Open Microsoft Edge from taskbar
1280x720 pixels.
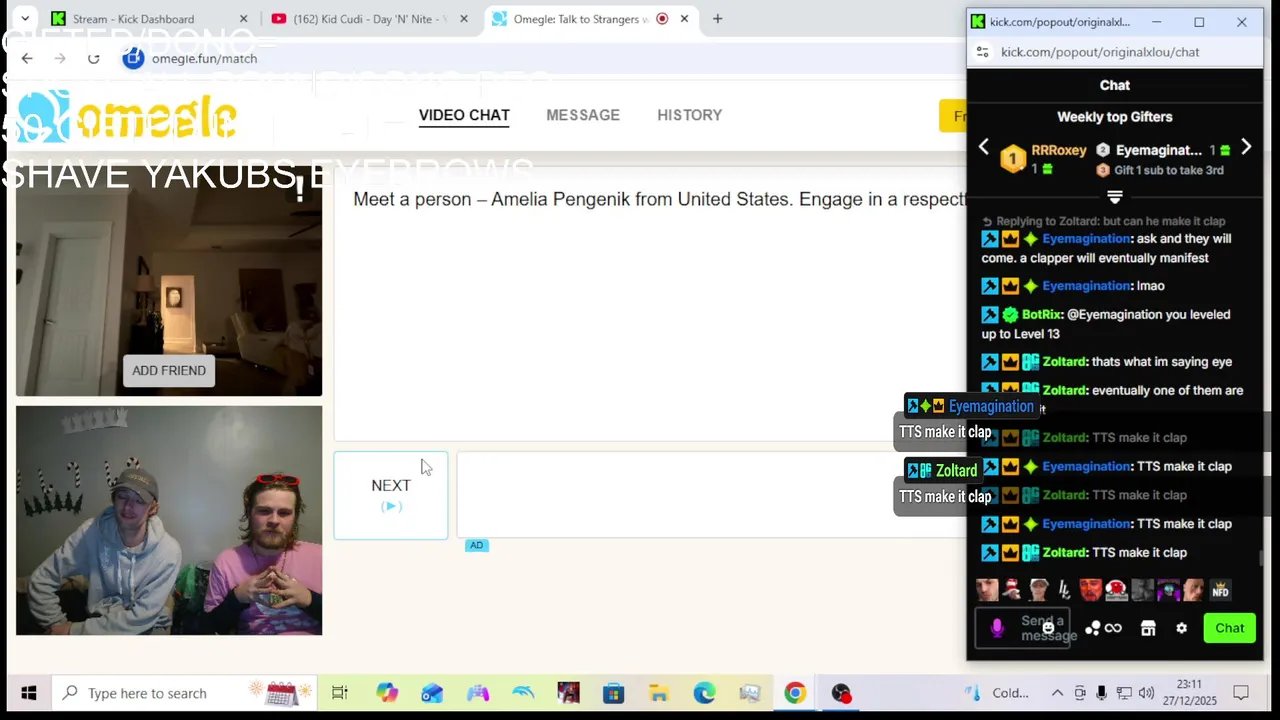[704, 693]
